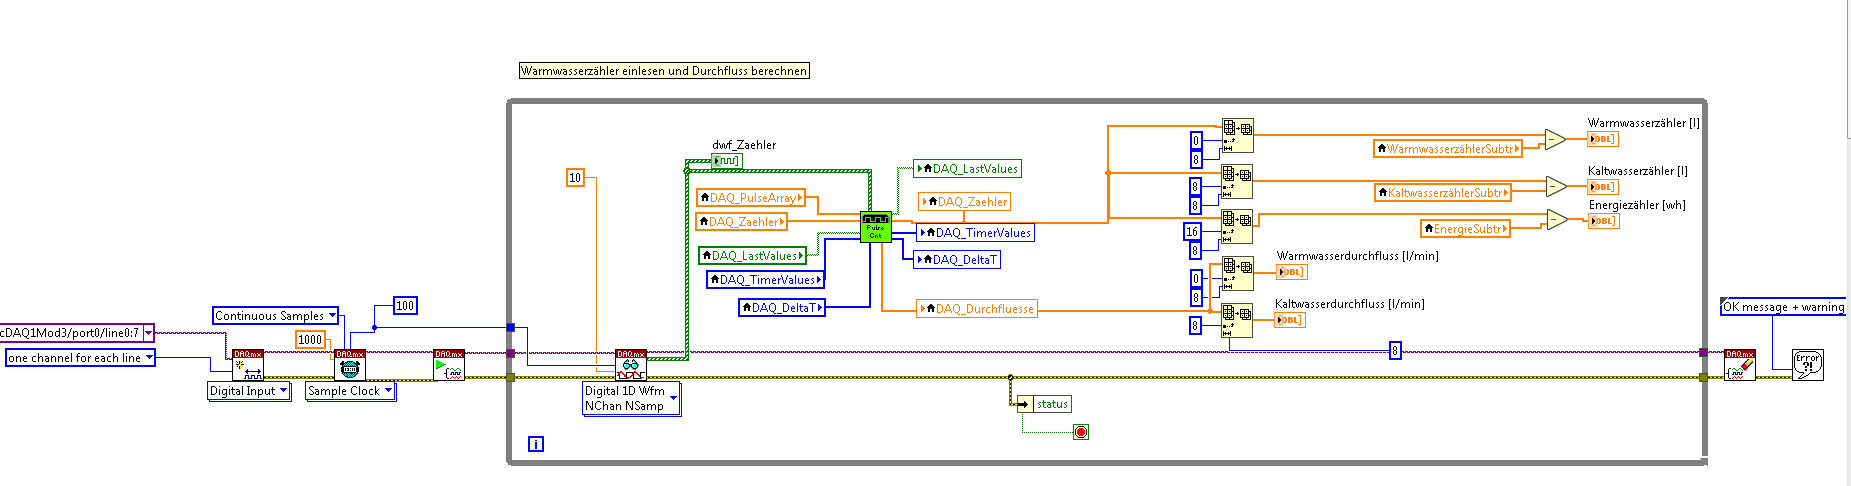
Task: Click the dwf_Zaehler waveform indicator terminal
Action: coord(726,160)
